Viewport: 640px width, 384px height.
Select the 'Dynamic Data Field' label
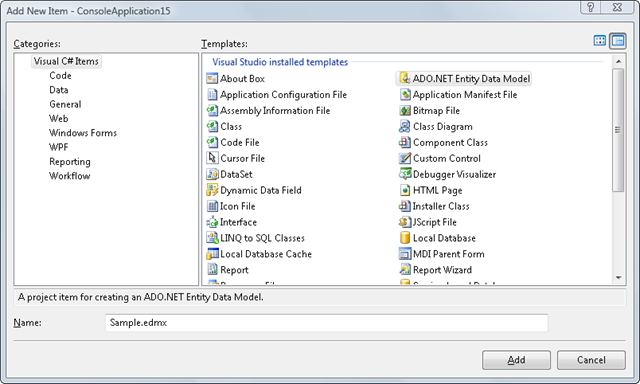261,190
